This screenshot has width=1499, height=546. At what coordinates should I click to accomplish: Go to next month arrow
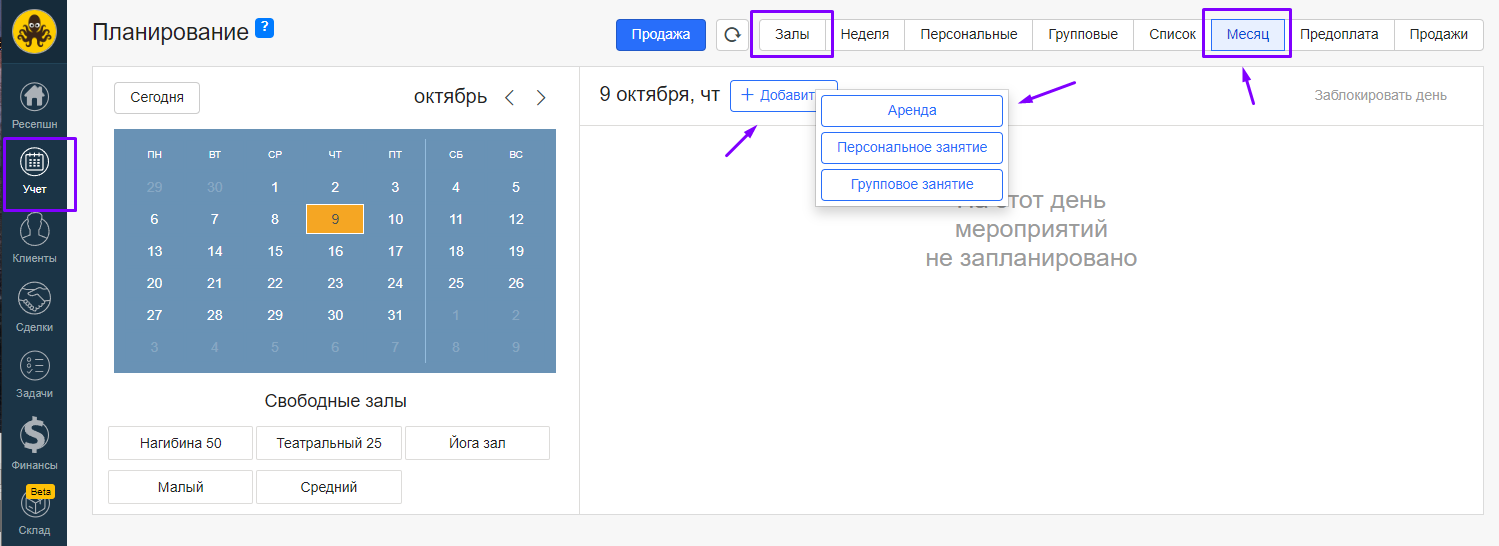[x=541, y=98]
